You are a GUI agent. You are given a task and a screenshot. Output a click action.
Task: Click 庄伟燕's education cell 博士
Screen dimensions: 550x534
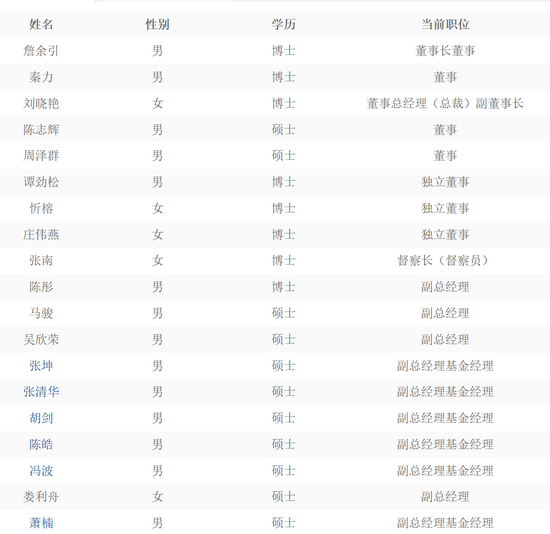click(x=283, y=234)
